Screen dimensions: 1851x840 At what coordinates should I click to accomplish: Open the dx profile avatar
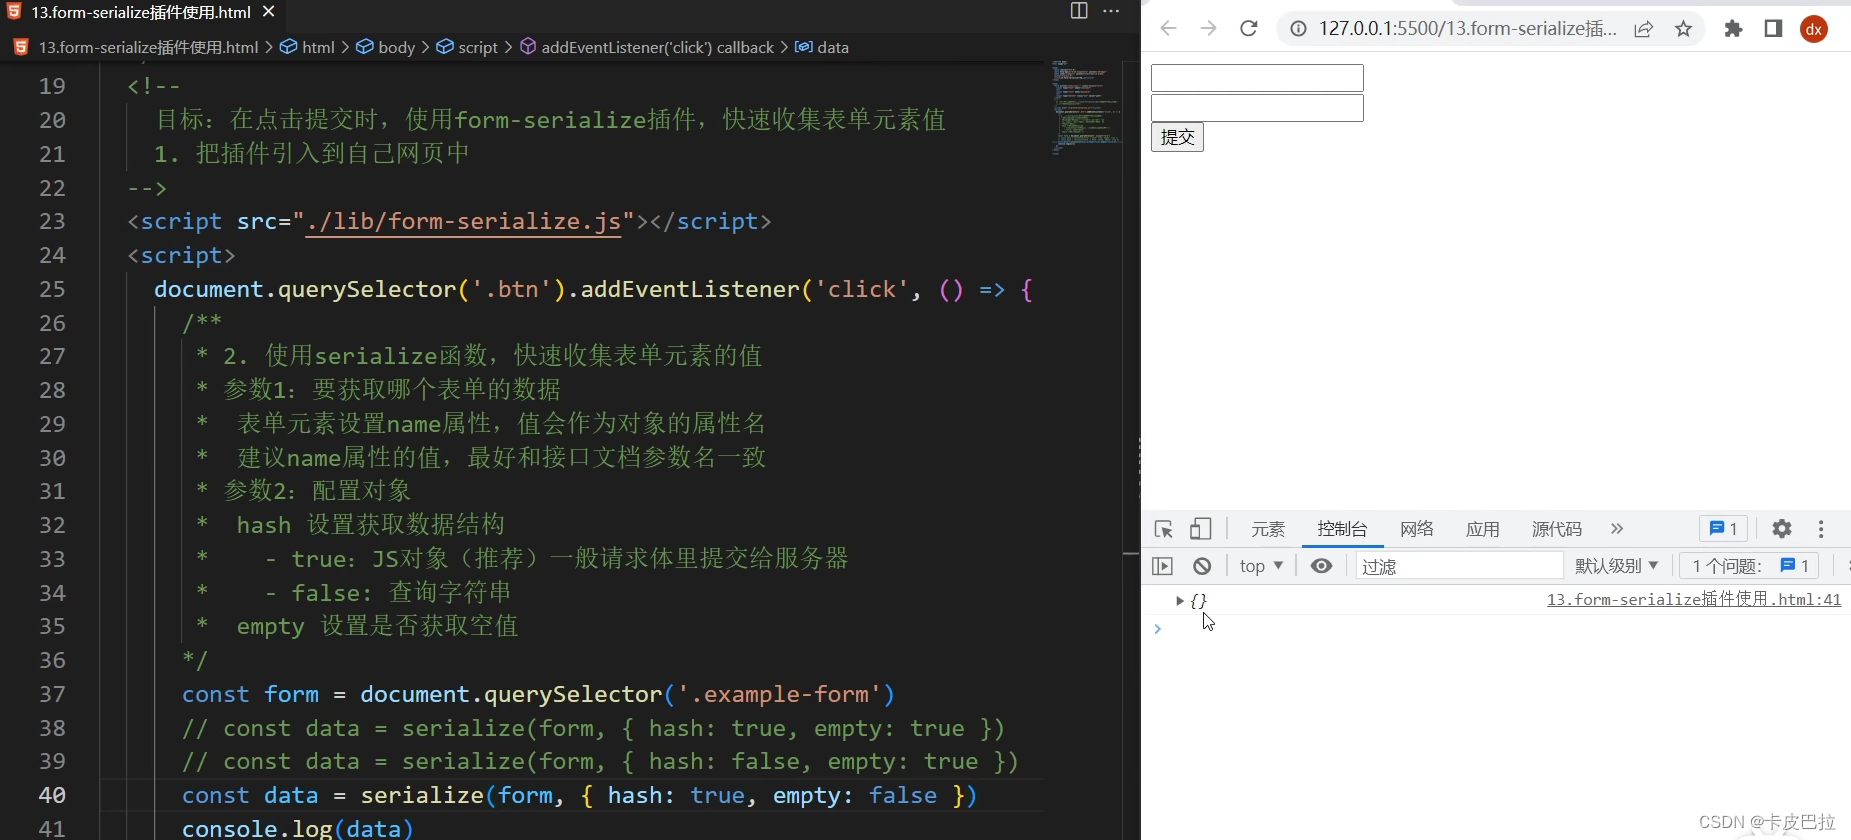(1814, 29)
